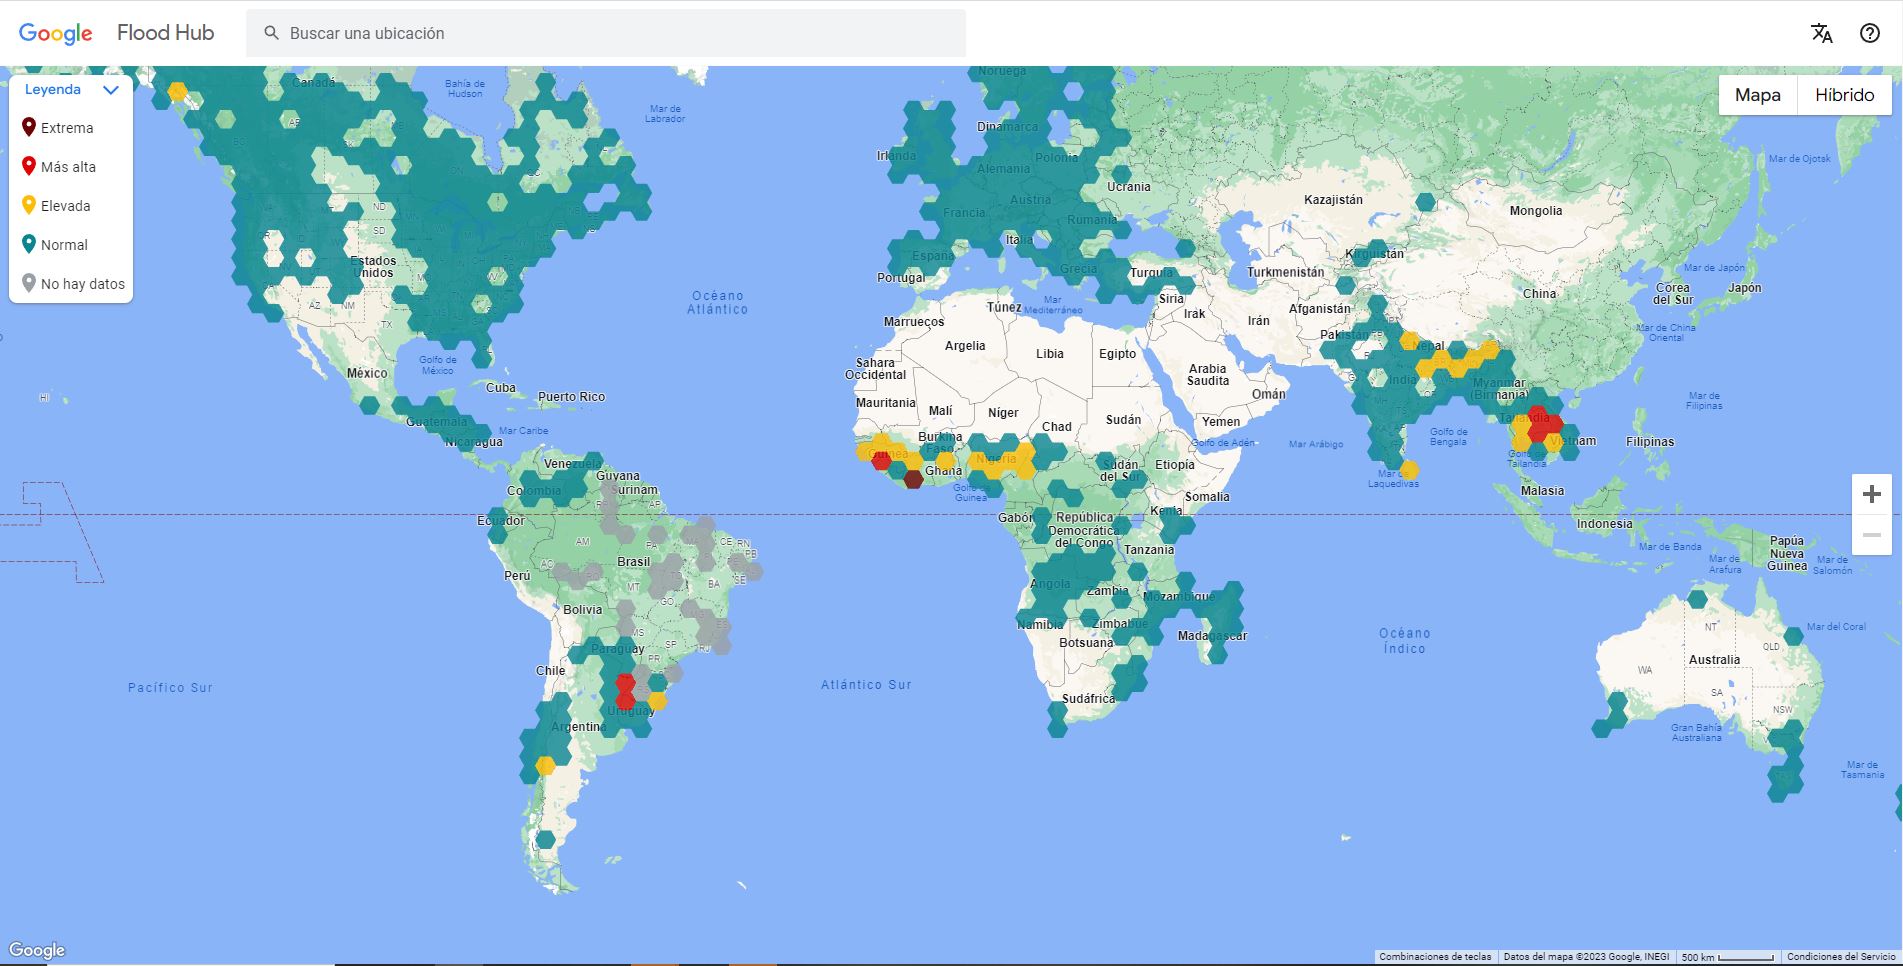Viewport: 1903px width, 966px height.
Task: Click the yellow Elevada pin icon
Action: (29, 205)
